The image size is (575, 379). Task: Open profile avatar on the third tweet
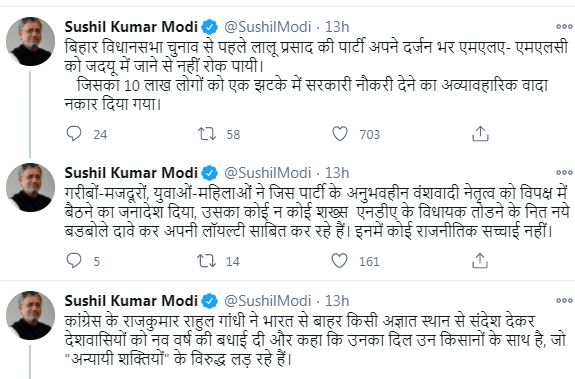[31, 315]
